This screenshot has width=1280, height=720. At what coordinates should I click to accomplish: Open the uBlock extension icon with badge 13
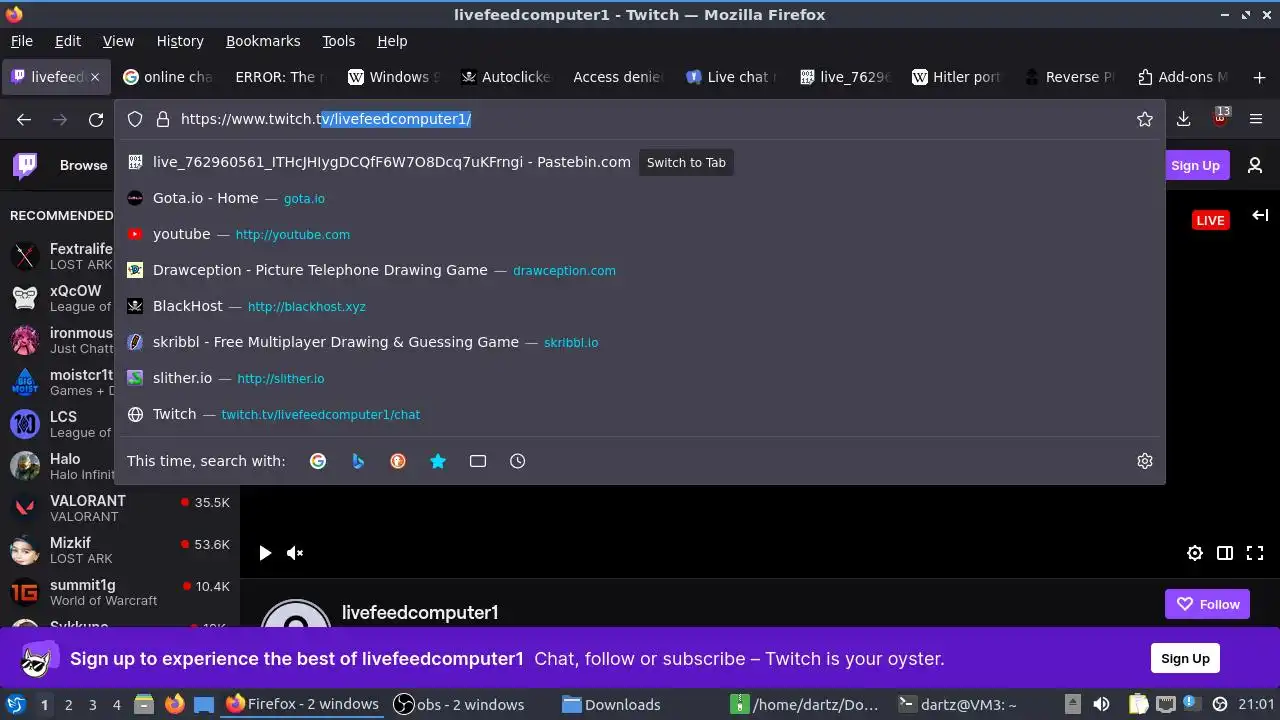pyautogui.click(x=1220, y=117)
